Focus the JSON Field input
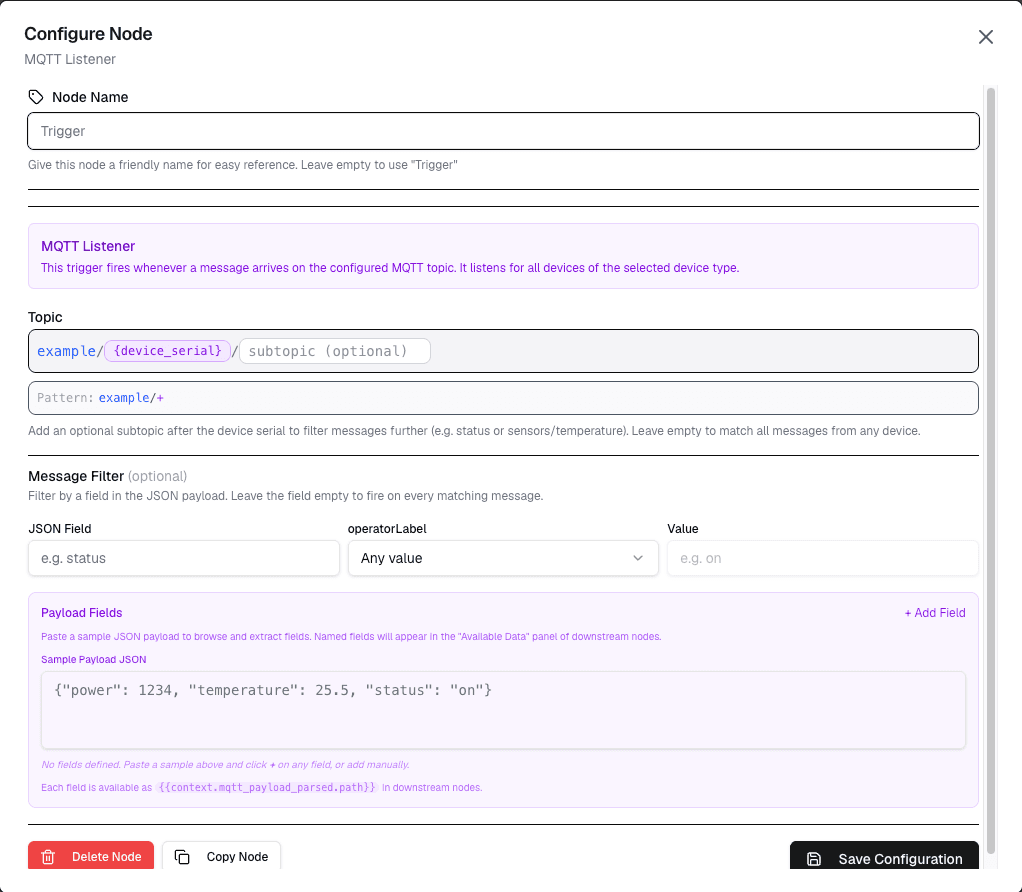Viewport: 1022px width, 892px height. (x=184, y=558)
